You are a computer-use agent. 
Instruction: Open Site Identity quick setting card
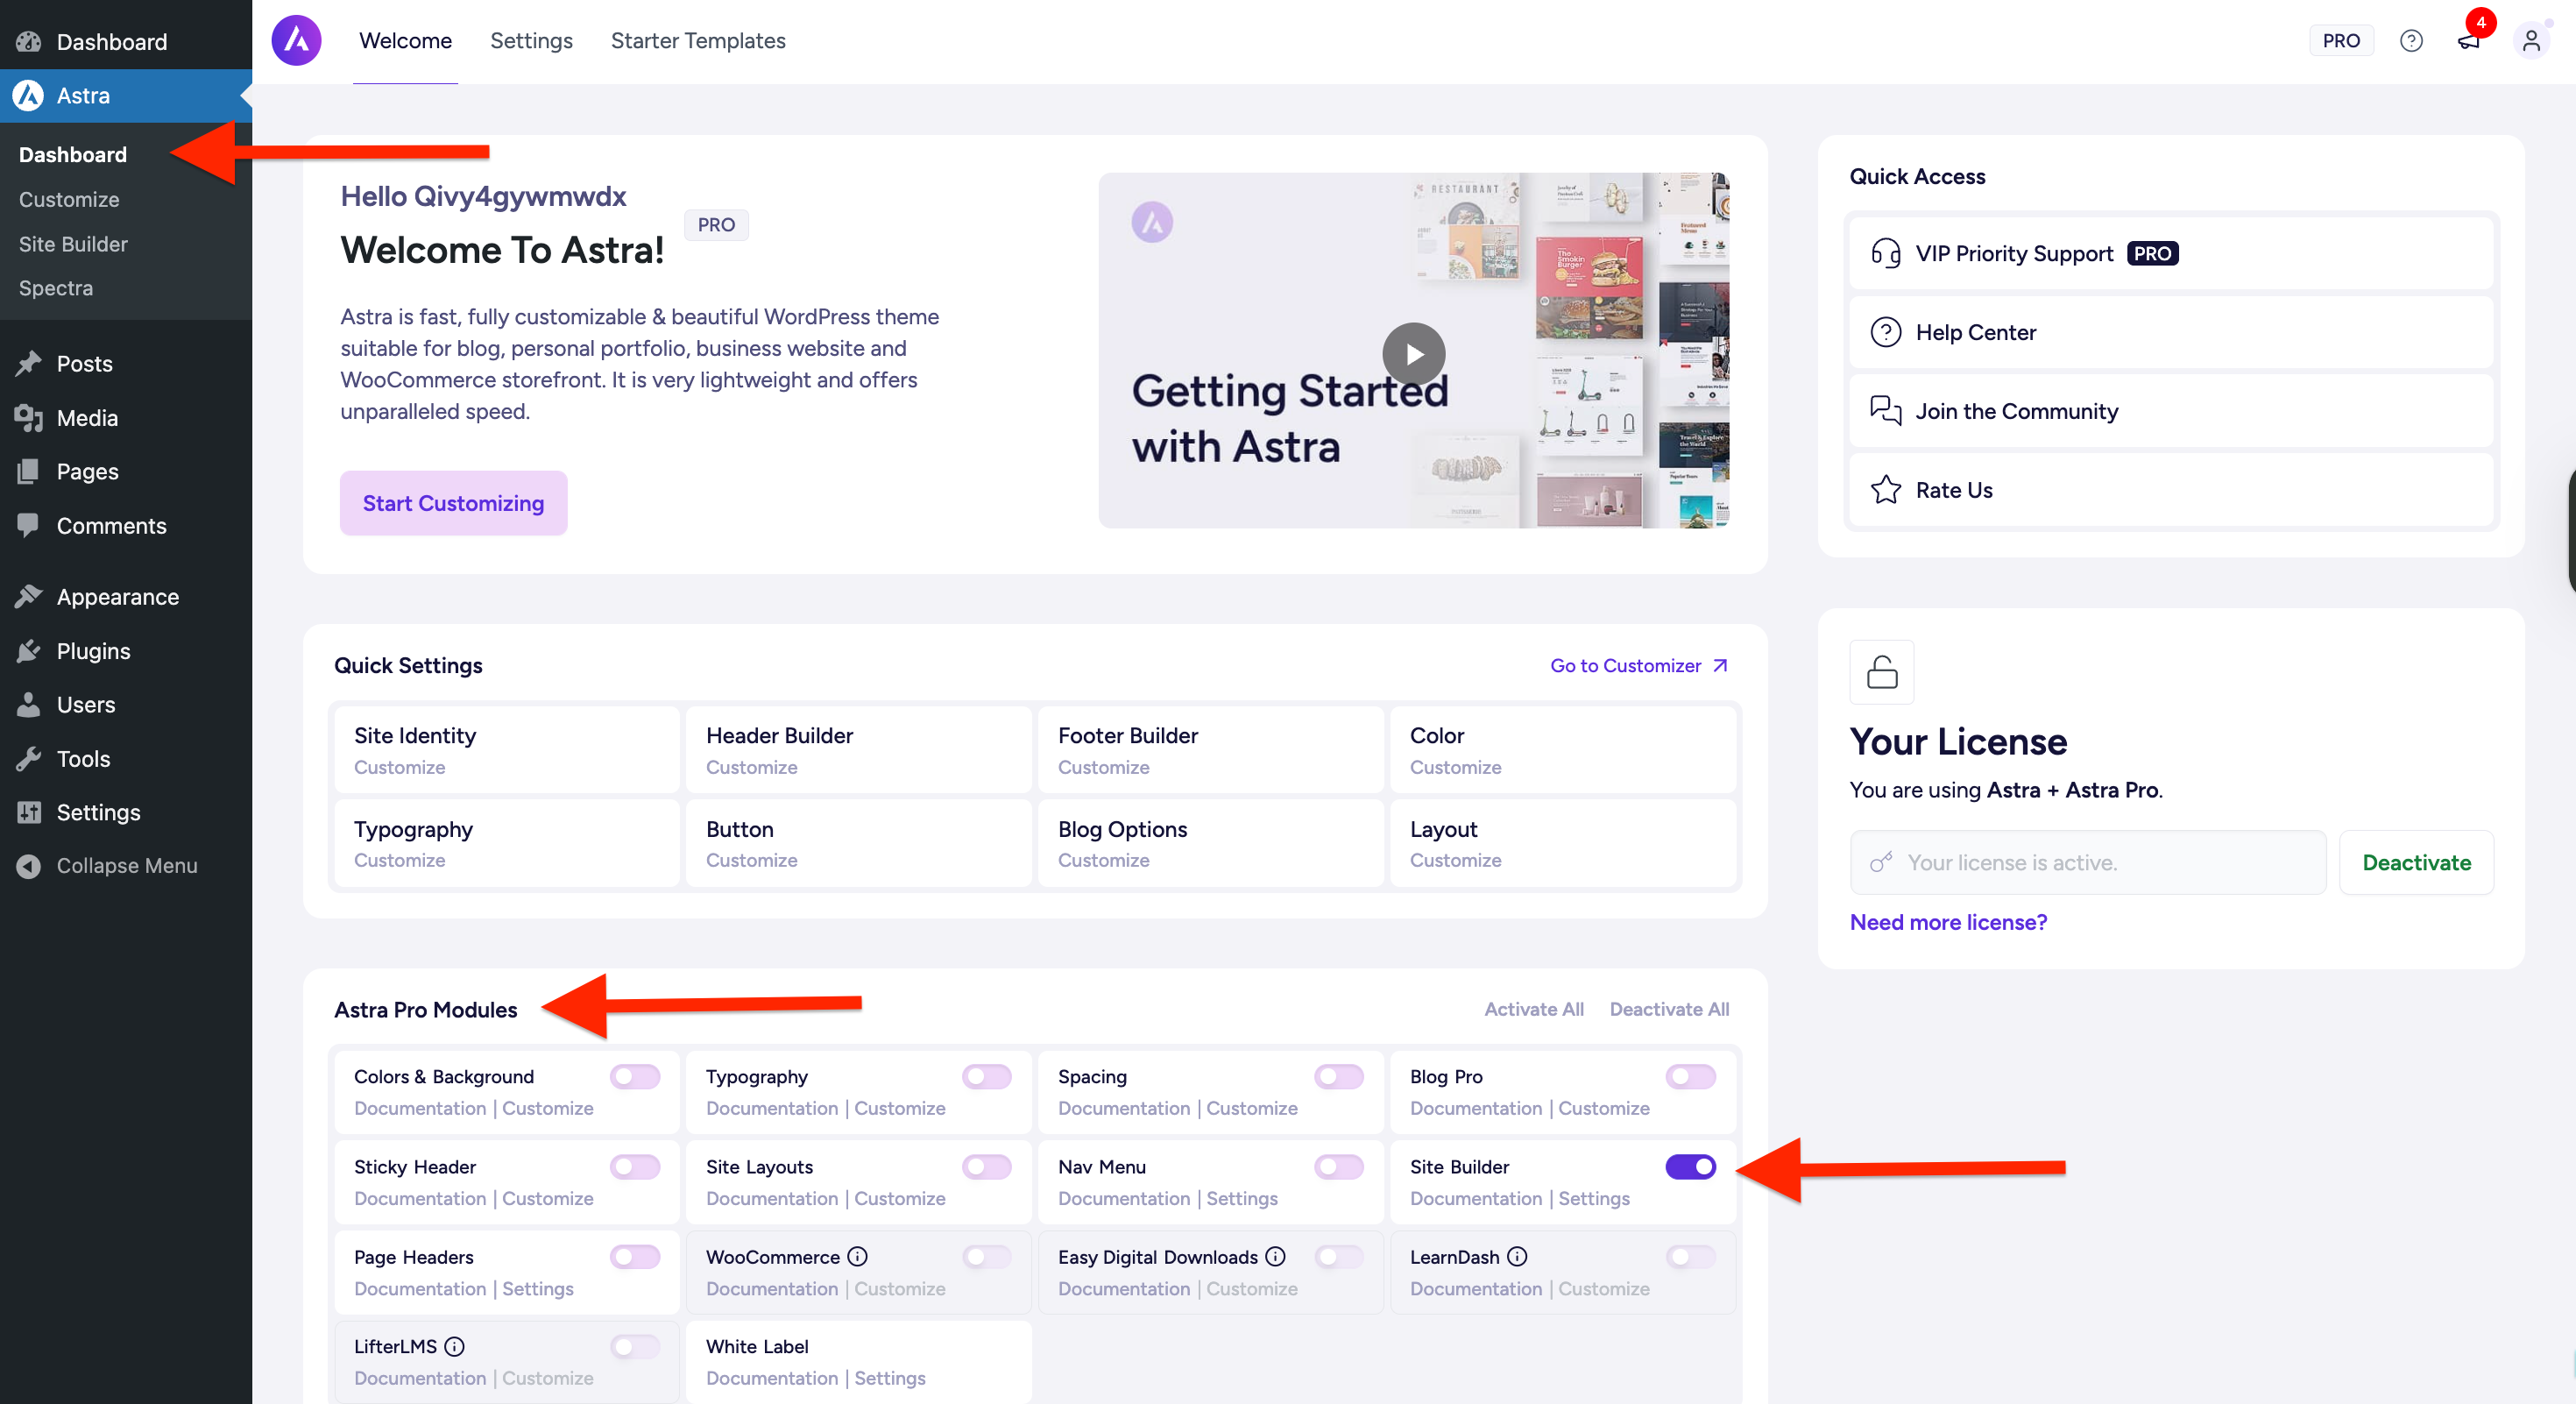point(507,750)
